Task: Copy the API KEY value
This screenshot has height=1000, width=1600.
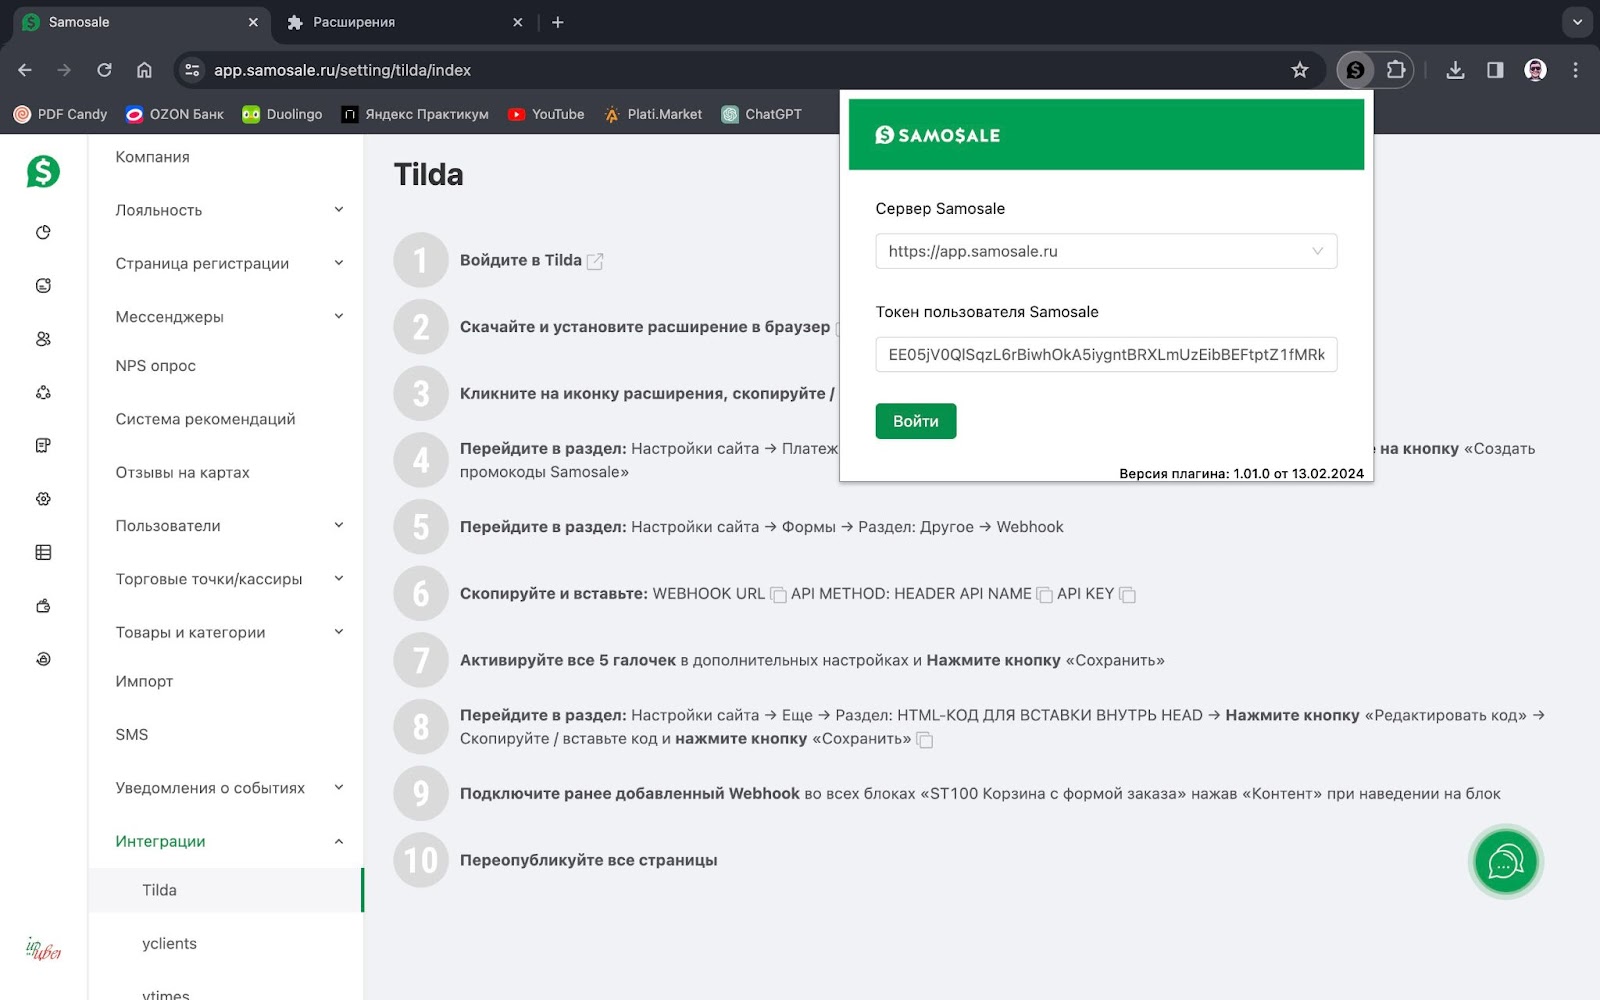Action: tap(1127, 595)
